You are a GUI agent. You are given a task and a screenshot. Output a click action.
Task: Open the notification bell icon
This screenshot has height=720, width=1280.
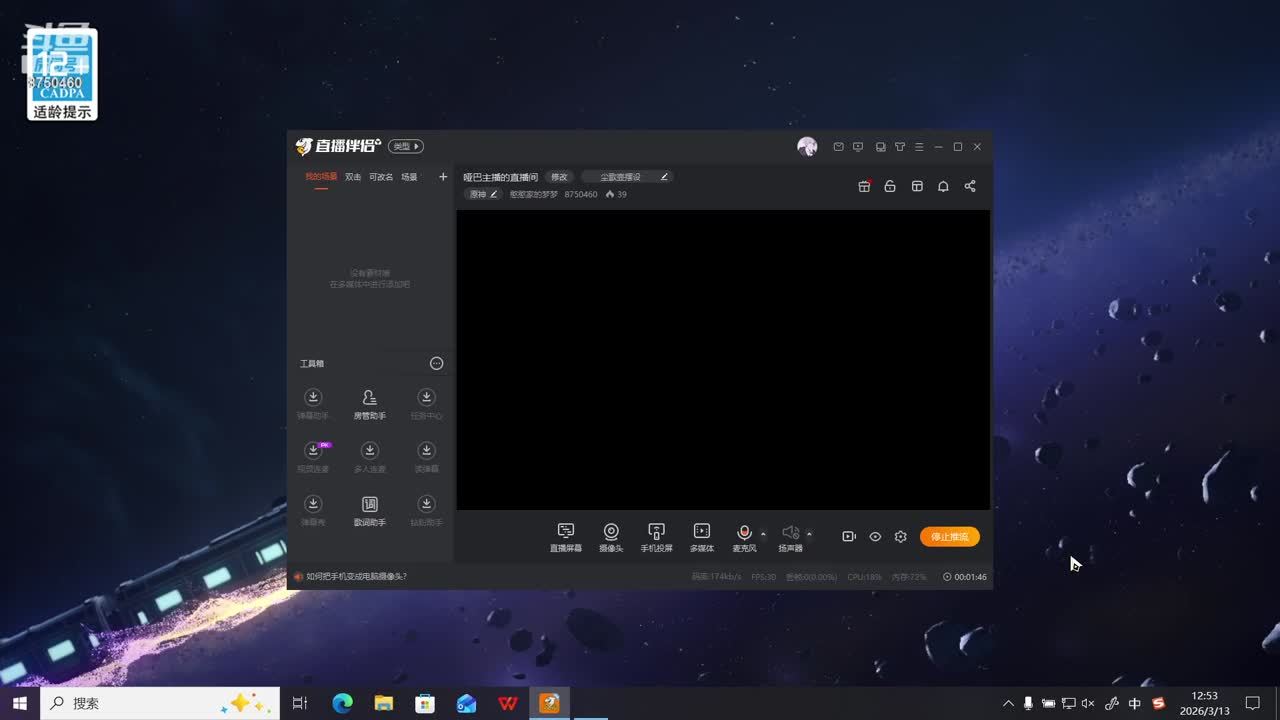pyautogui.click(x=943, y=186)
